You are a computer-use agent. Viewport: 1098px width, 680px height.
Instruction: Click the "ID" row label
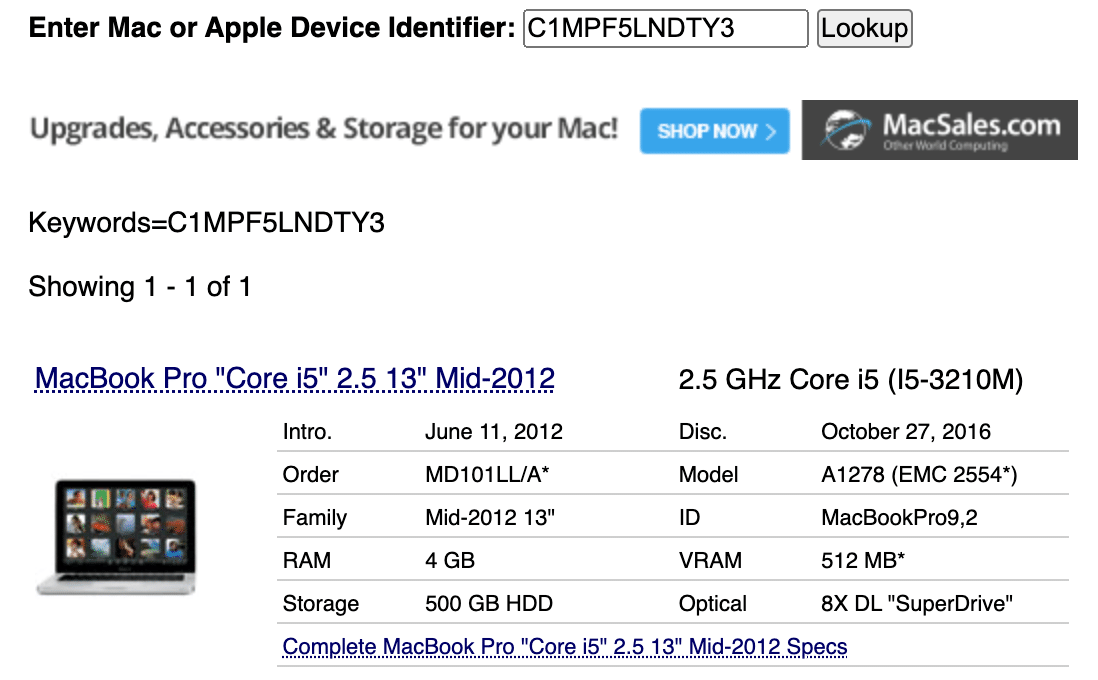[689, 518]
